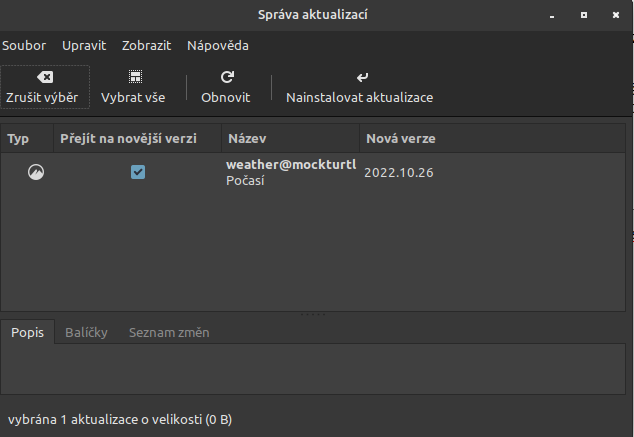
Task: Switch to the Seznam změn tab
Action: point(169,332)
